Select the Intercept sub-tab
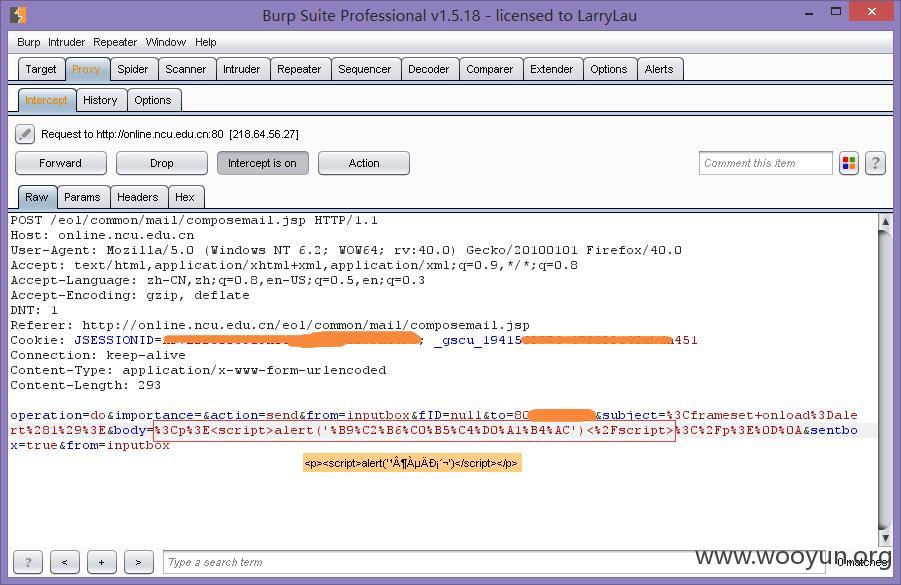The height and width of the screenshot is (585, 901). click(x=47, y=100)
